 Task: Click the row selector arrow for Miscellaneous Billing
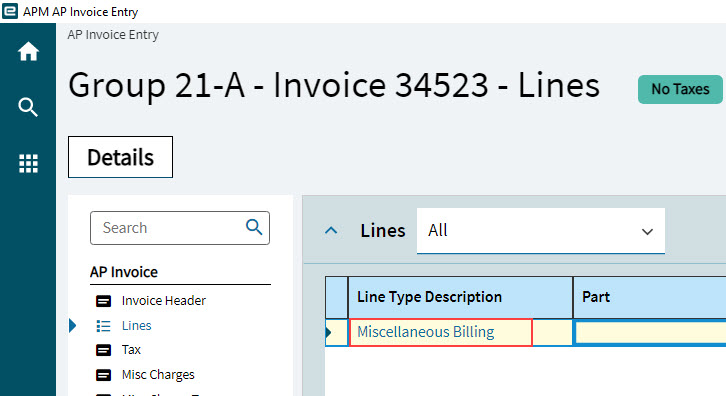329,332
